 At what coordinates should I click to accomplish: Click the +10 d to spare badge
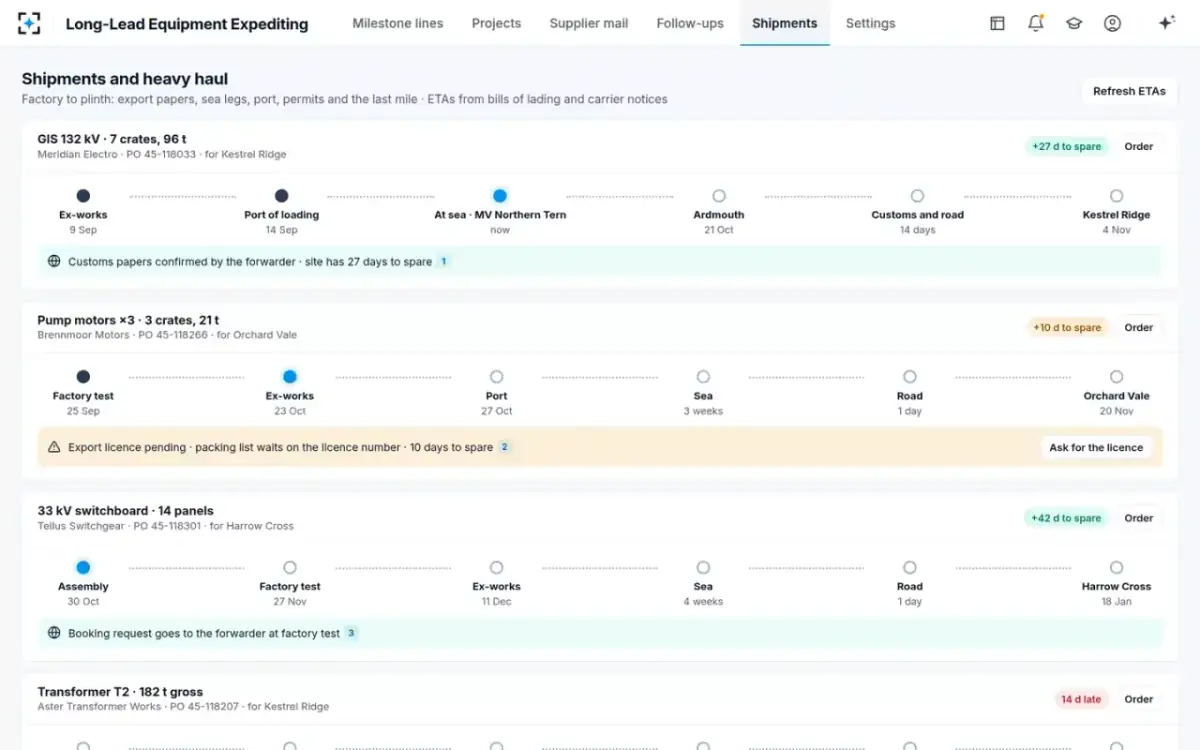click(x=1067, y=327)
